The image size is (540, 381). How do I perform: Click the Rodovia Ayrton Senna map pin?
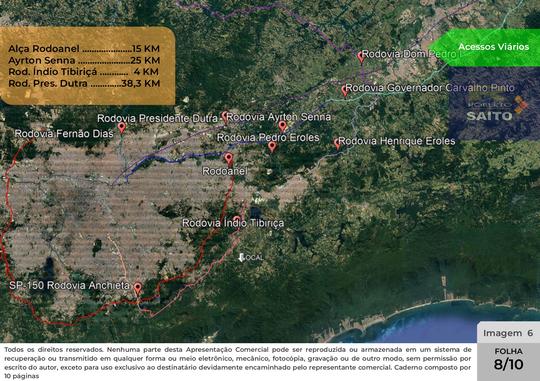coord(282,126)
